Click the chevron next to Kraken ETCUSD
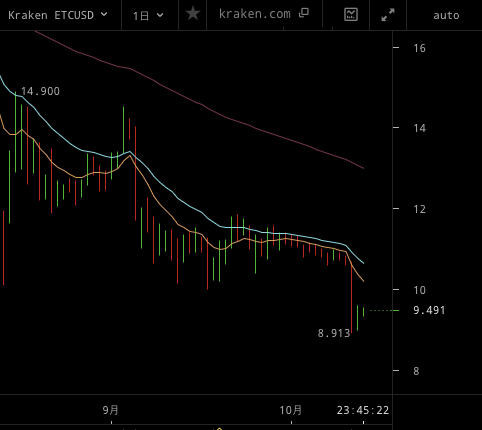Image resolution: width=482 pixels, height=430 pixels. tap(104, 14)
